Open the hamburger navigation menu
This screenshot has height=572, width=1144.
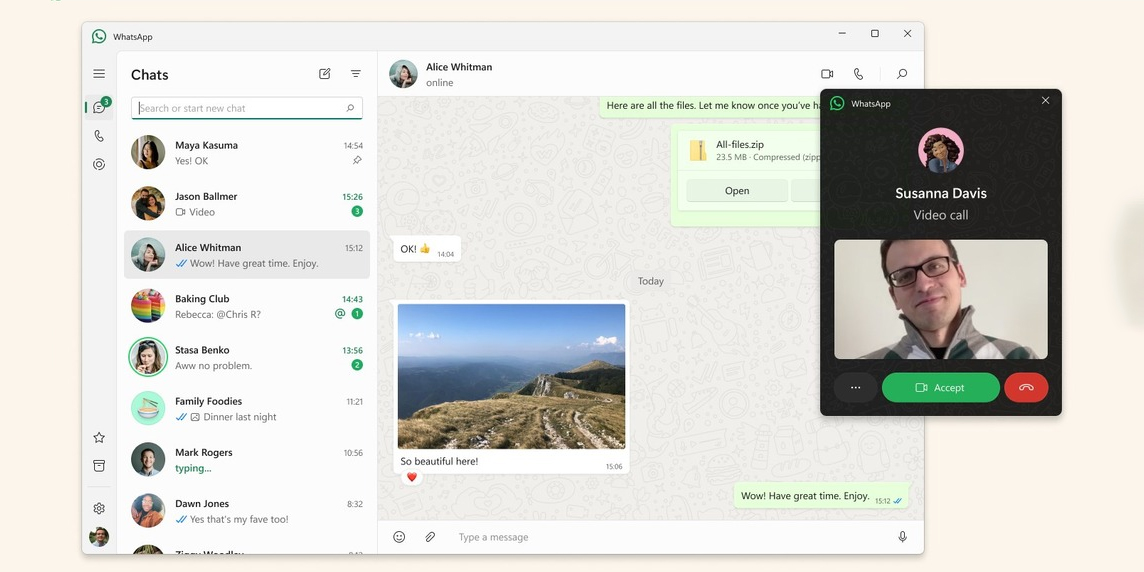point(99,74)
